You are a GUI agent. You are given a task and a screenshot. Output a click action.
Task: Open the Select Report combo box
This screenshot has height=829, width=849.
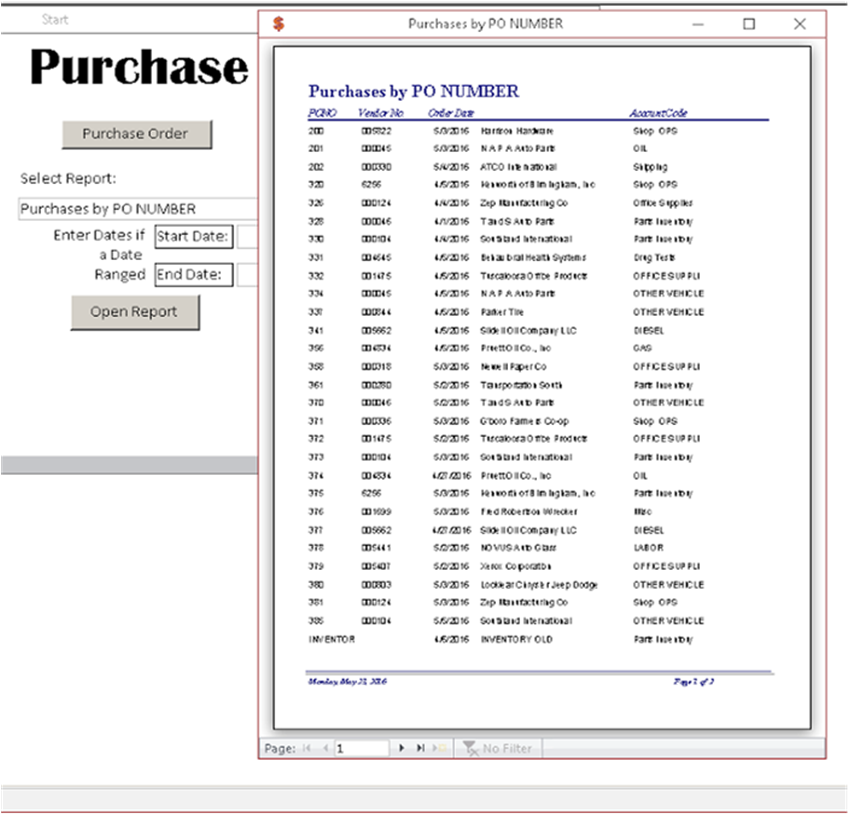tap(138, 209)
